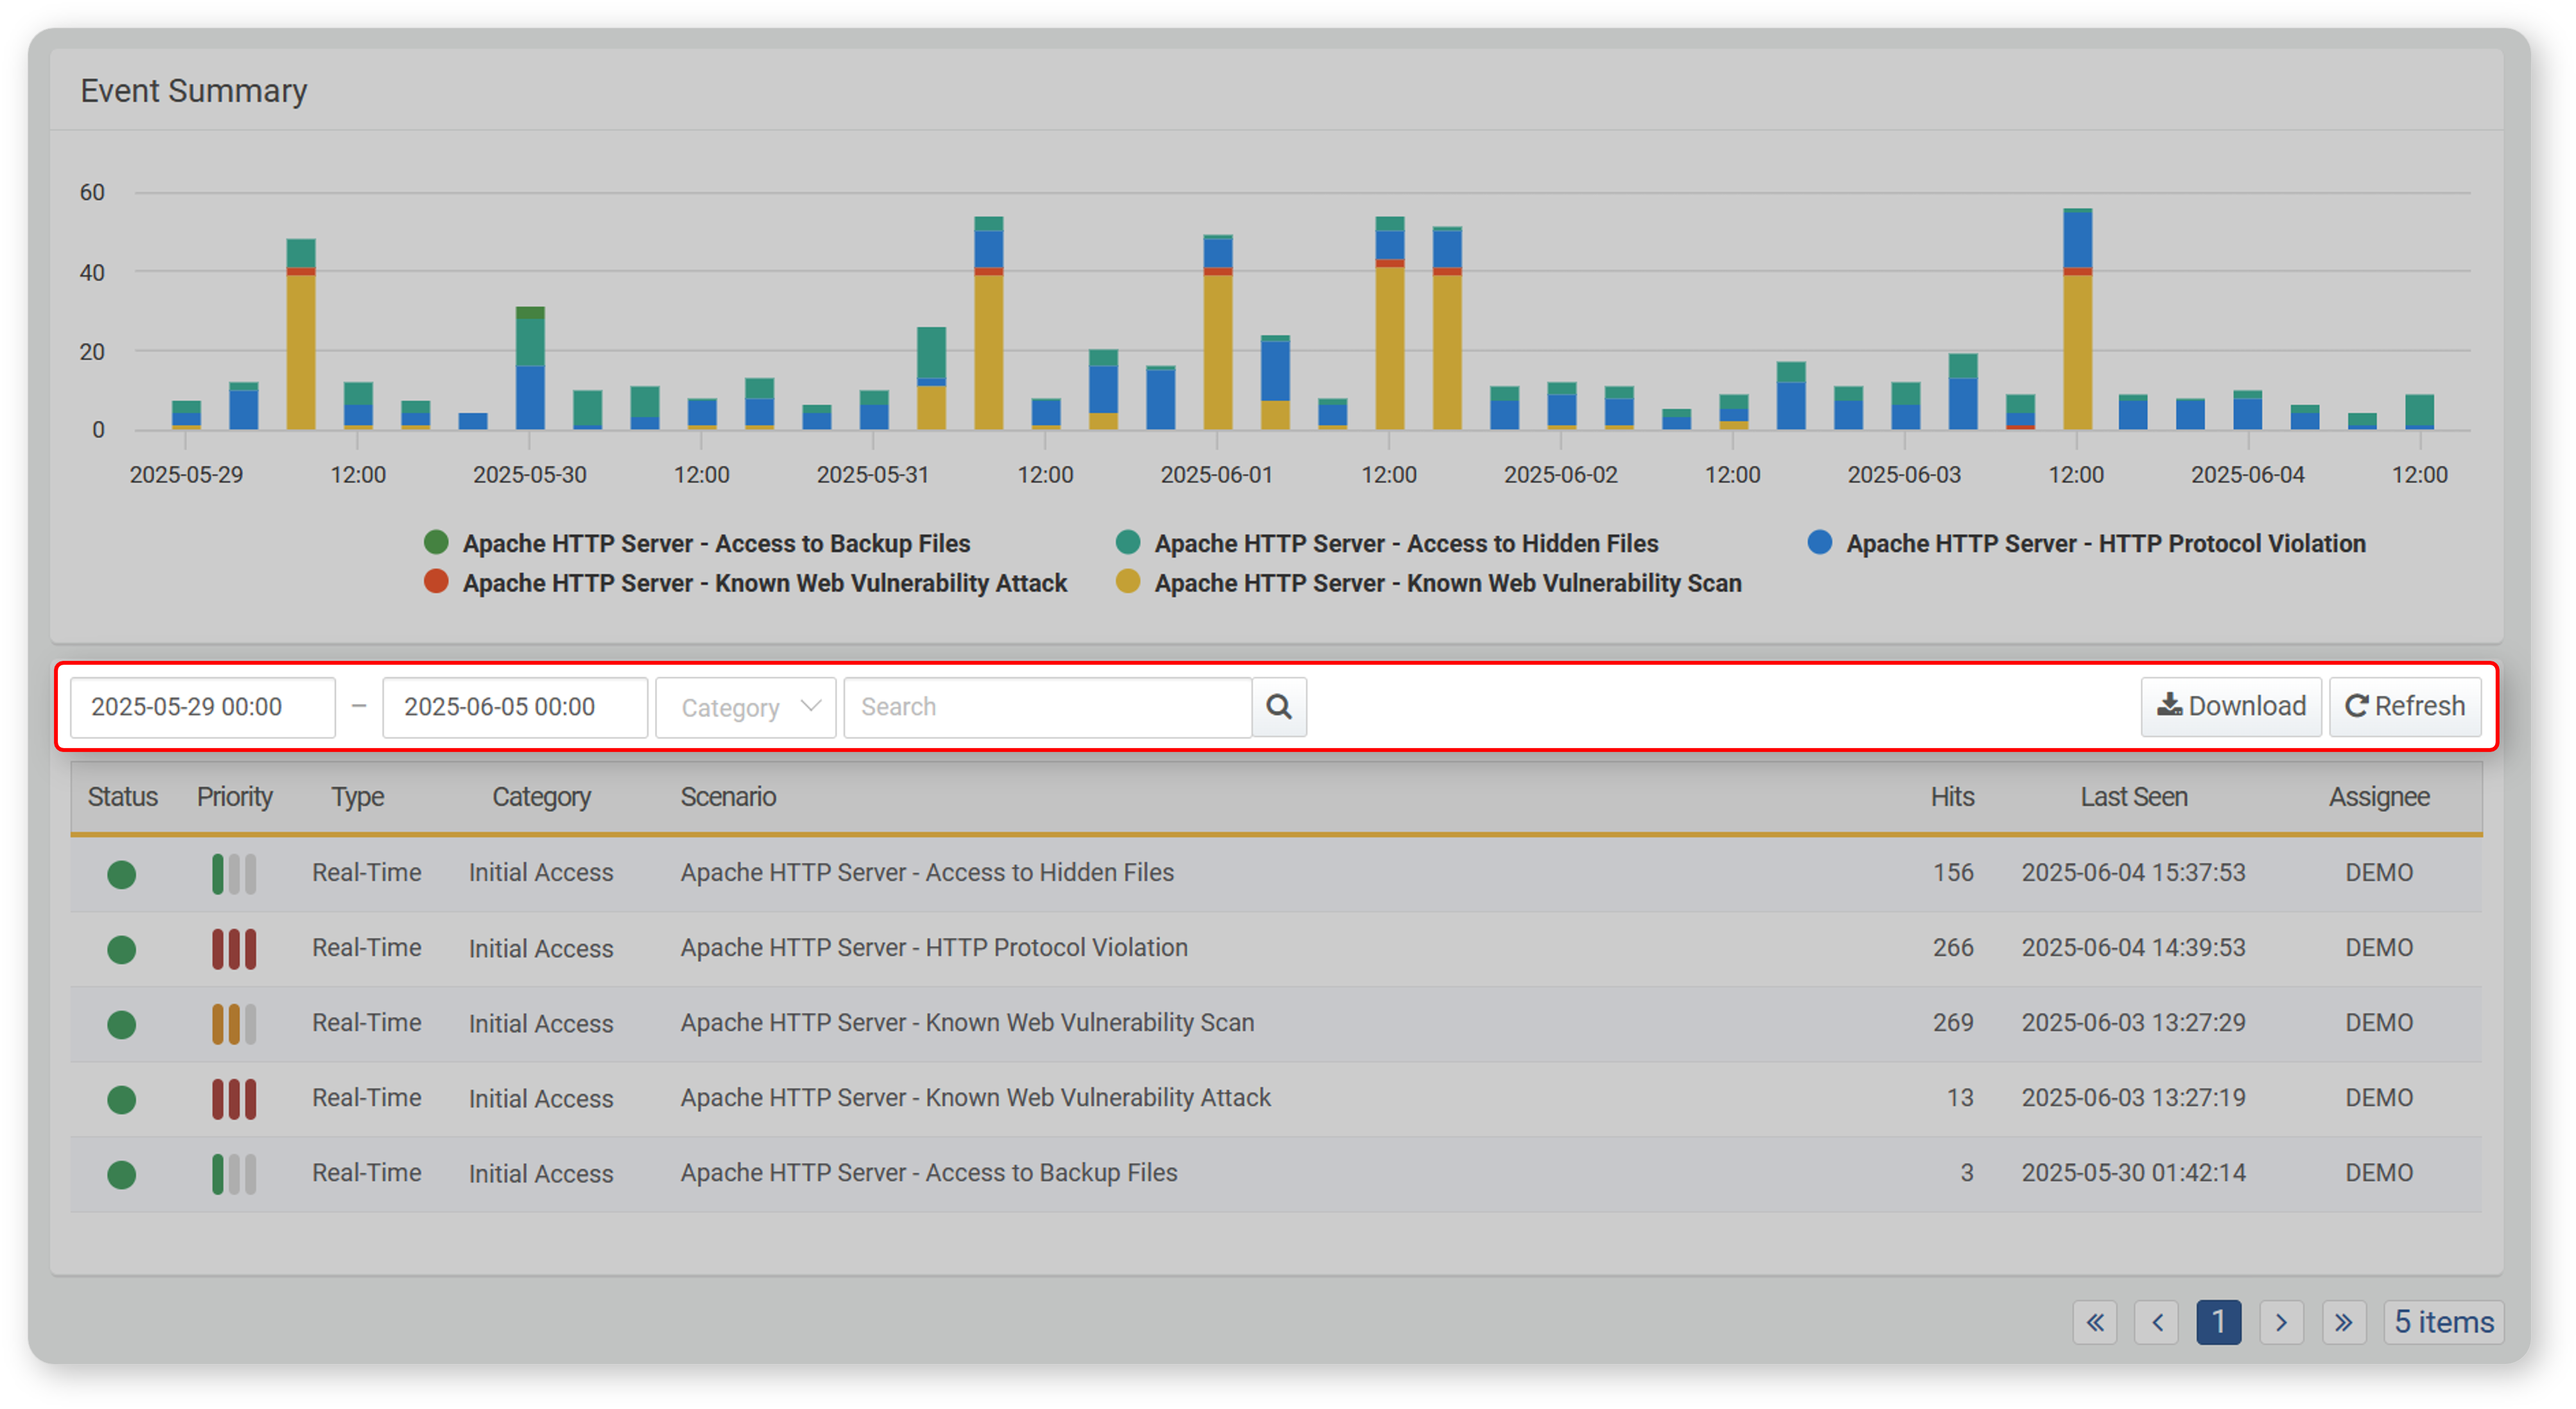Toggle Known Web Vulnerability Scan legend item
The image size is (2576, 1409).
tap(1429, 583)
